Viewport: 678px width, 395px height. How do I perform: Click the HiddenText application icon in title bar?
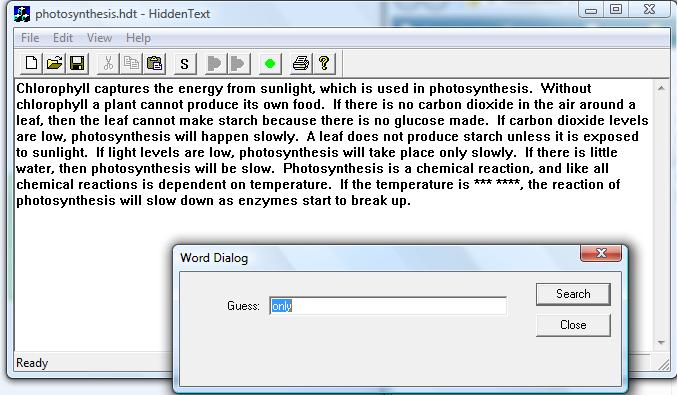[22, 14]
